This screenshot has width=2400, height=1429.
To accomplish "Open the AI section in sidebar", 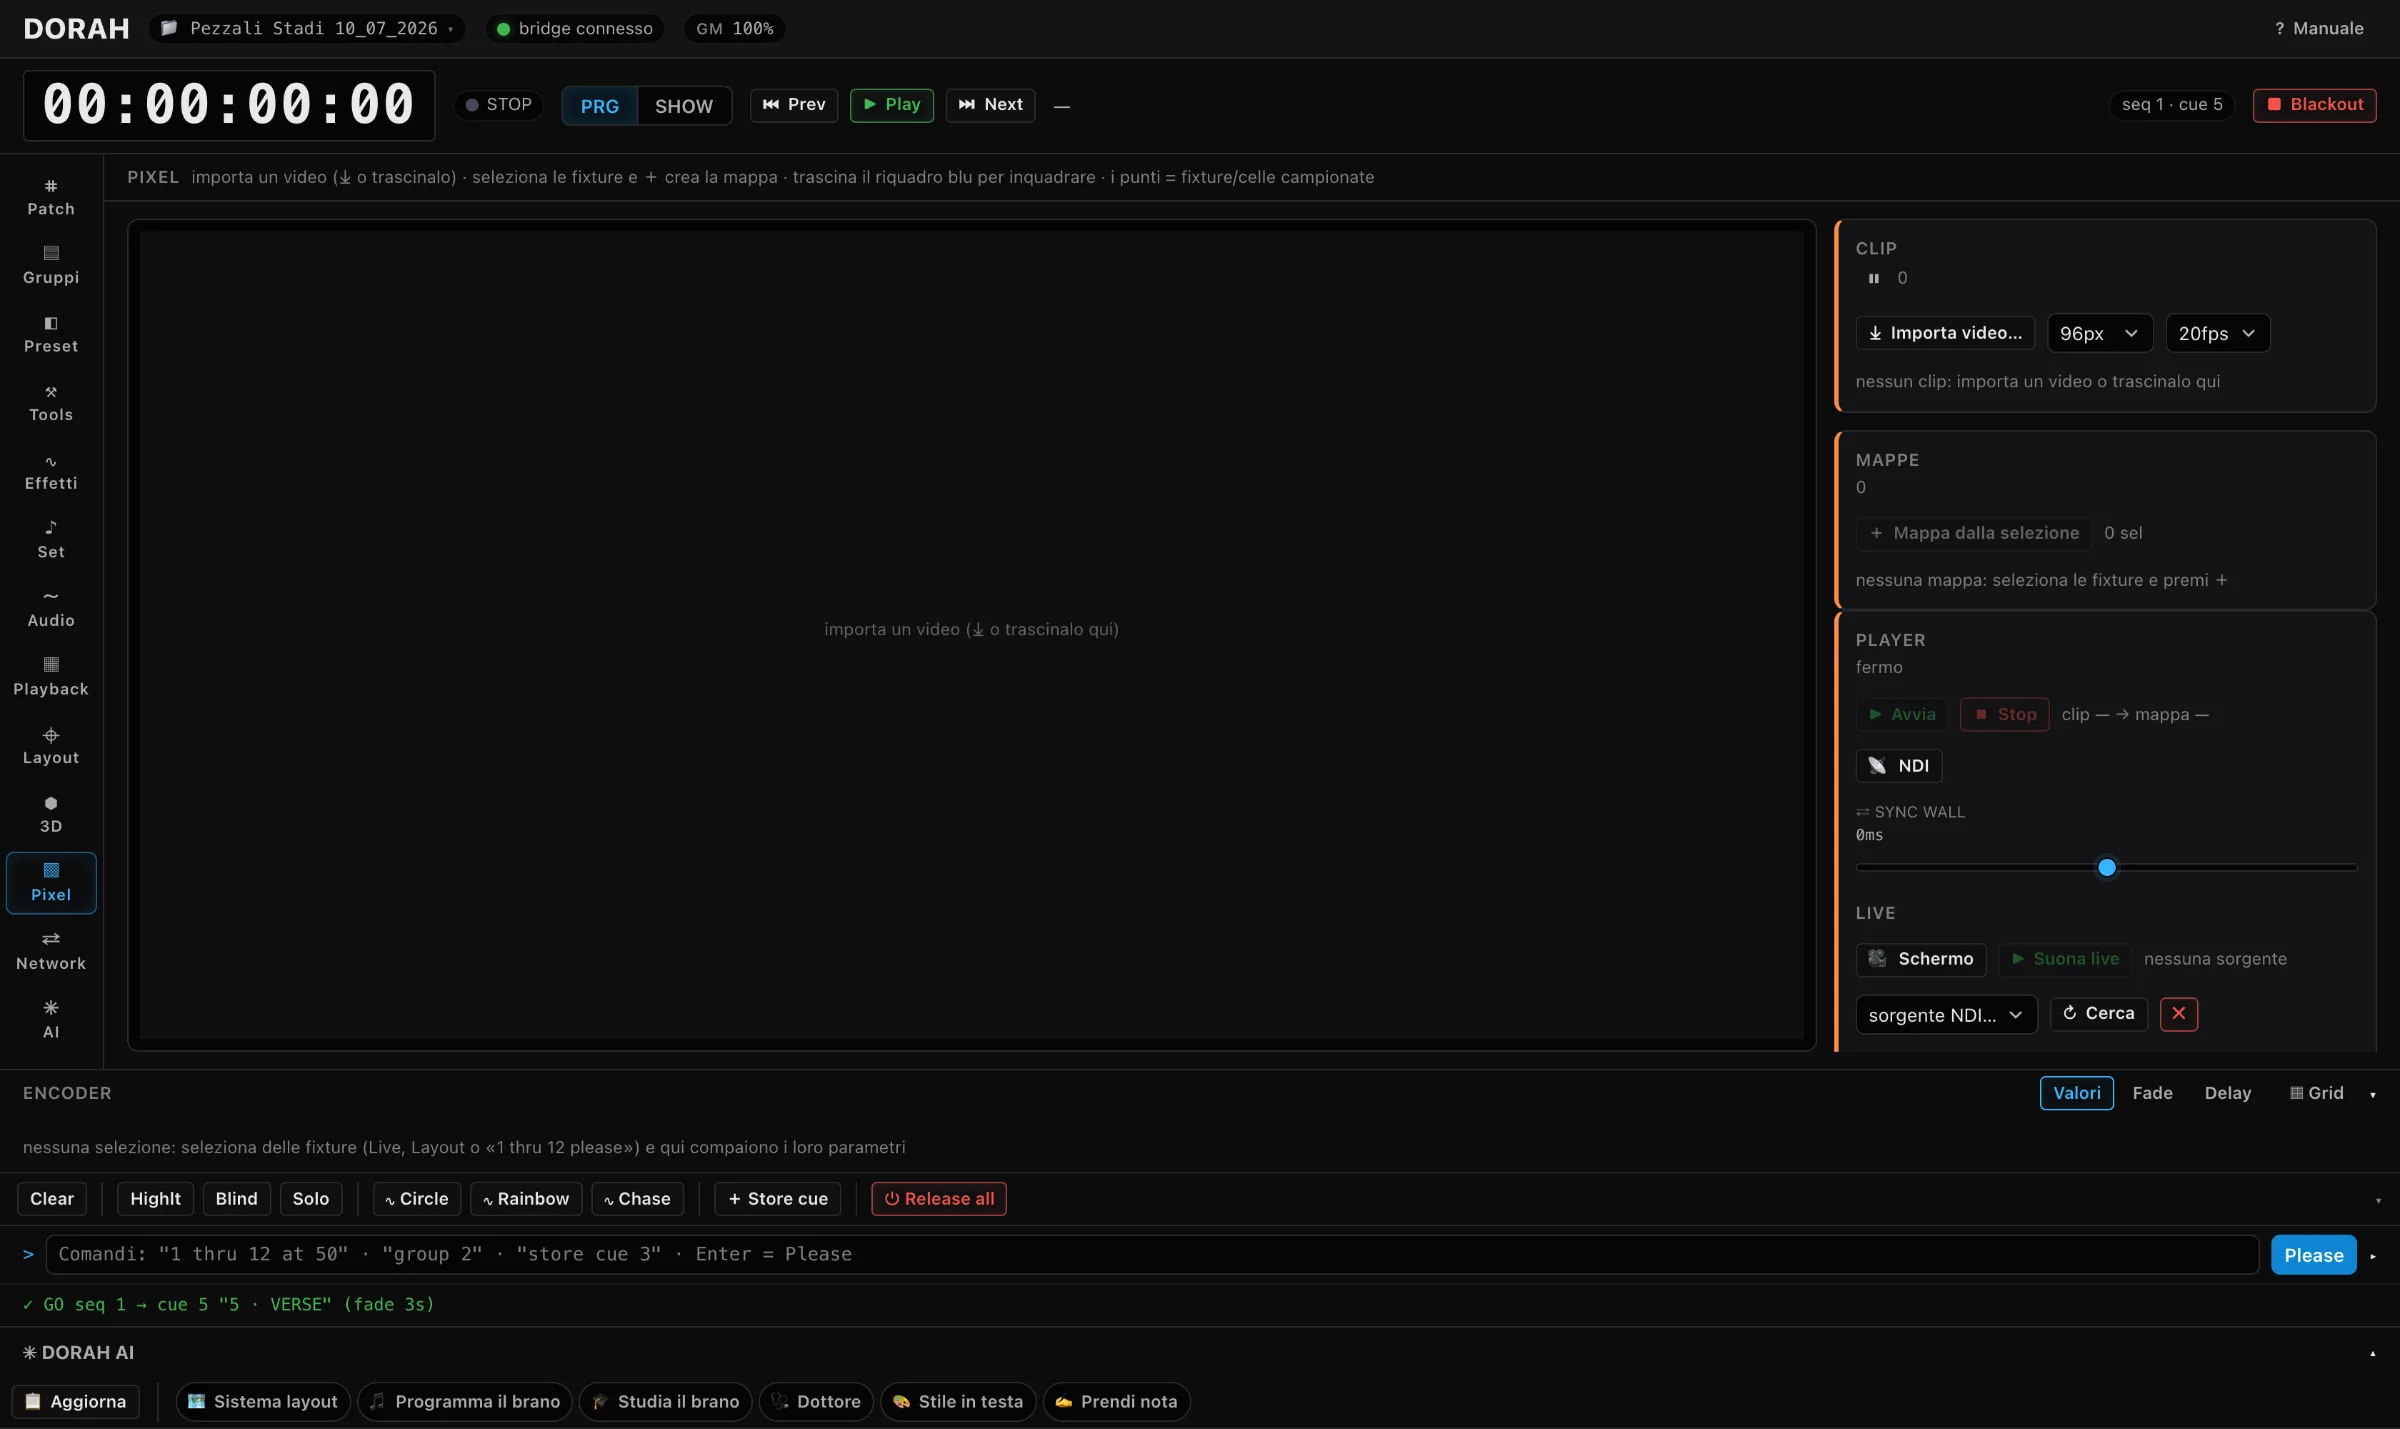I will click(x=51, y=1021).
